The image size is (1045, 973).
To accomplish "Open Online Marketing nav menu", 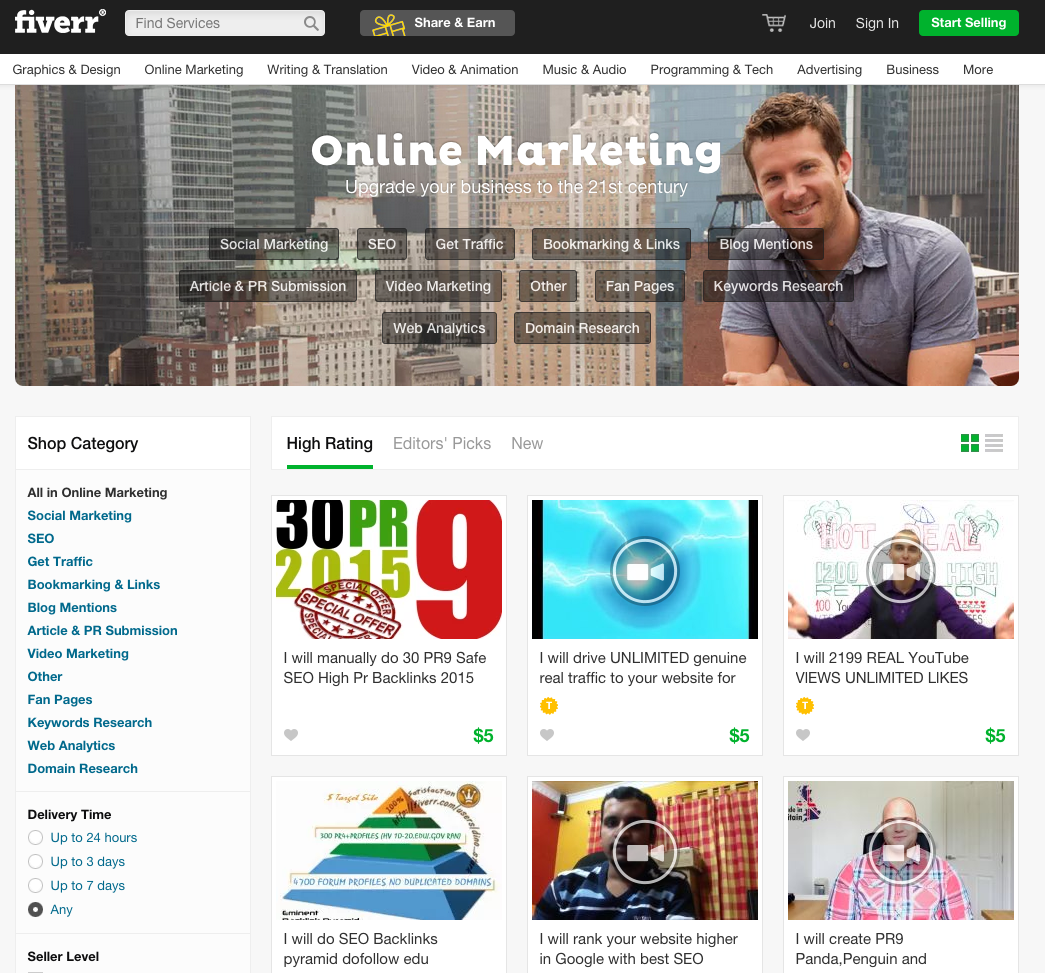I will 194,69.
